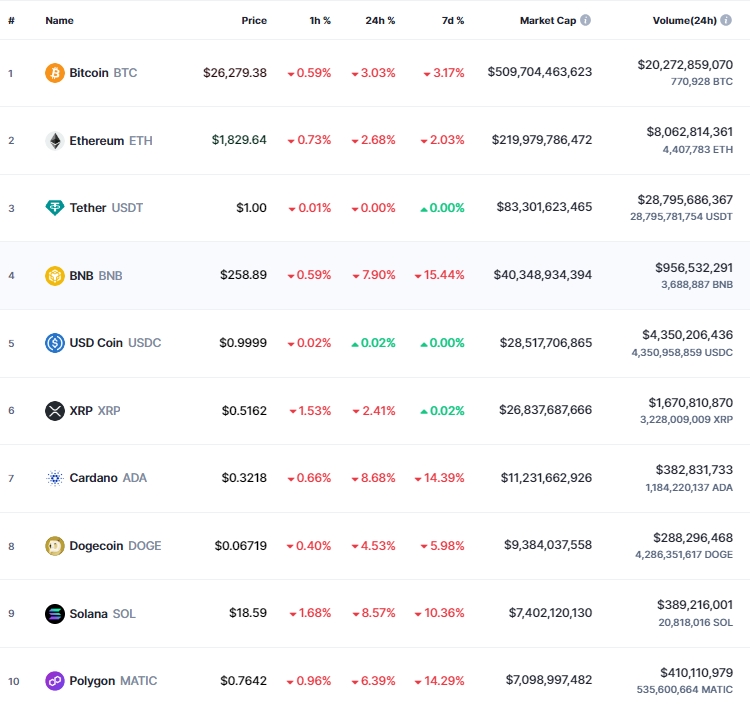
Task: Sort by the 7d % column header
Action: coord(453,21)
